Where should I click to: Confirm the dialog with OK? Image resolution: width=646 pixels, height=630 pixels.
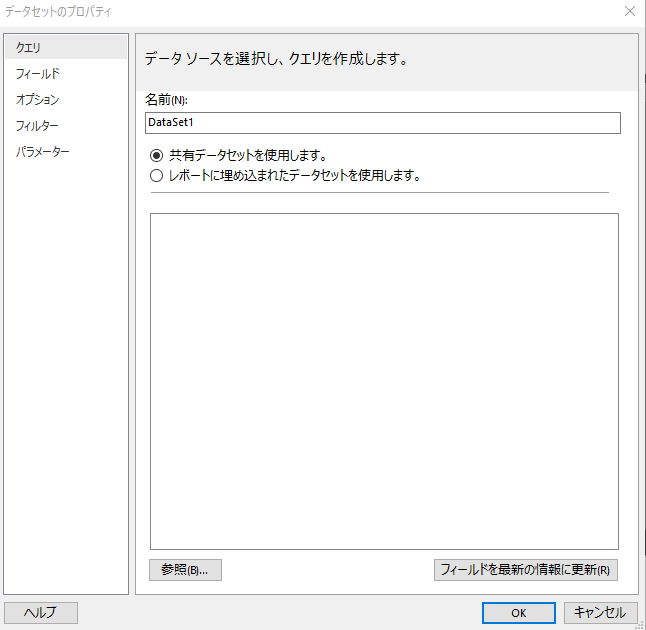pos(518,612)
